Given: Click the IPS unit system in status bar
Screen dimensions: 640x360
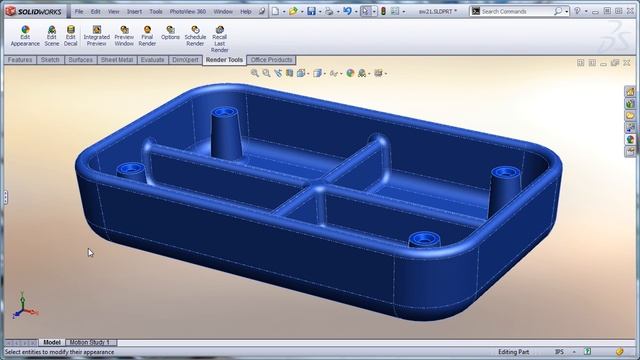Looking at the screenshot, I should (559, 352).
